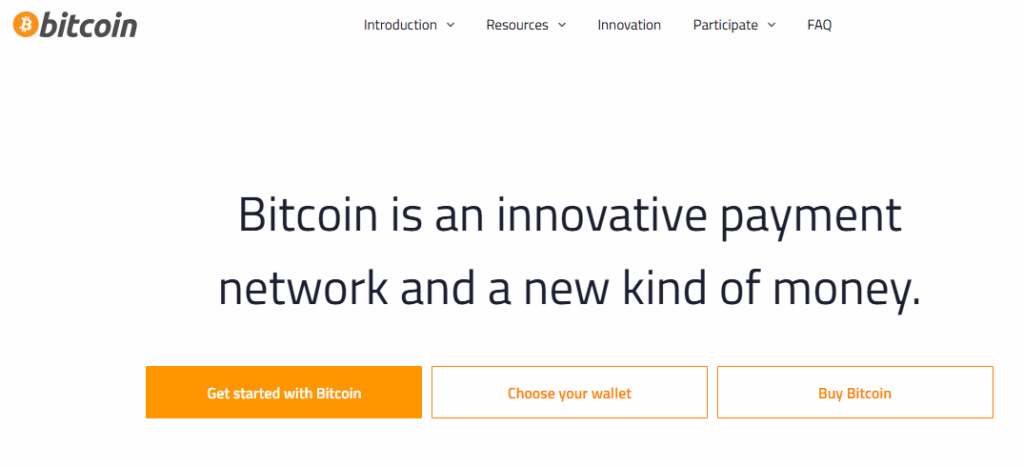1024x468 pixels.
Task: Open the Introduction menu
Action: [400, 25]
